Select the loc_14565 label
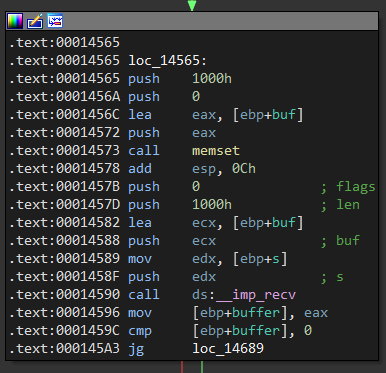This screenshot has height=373, width=386. point(168,61)
